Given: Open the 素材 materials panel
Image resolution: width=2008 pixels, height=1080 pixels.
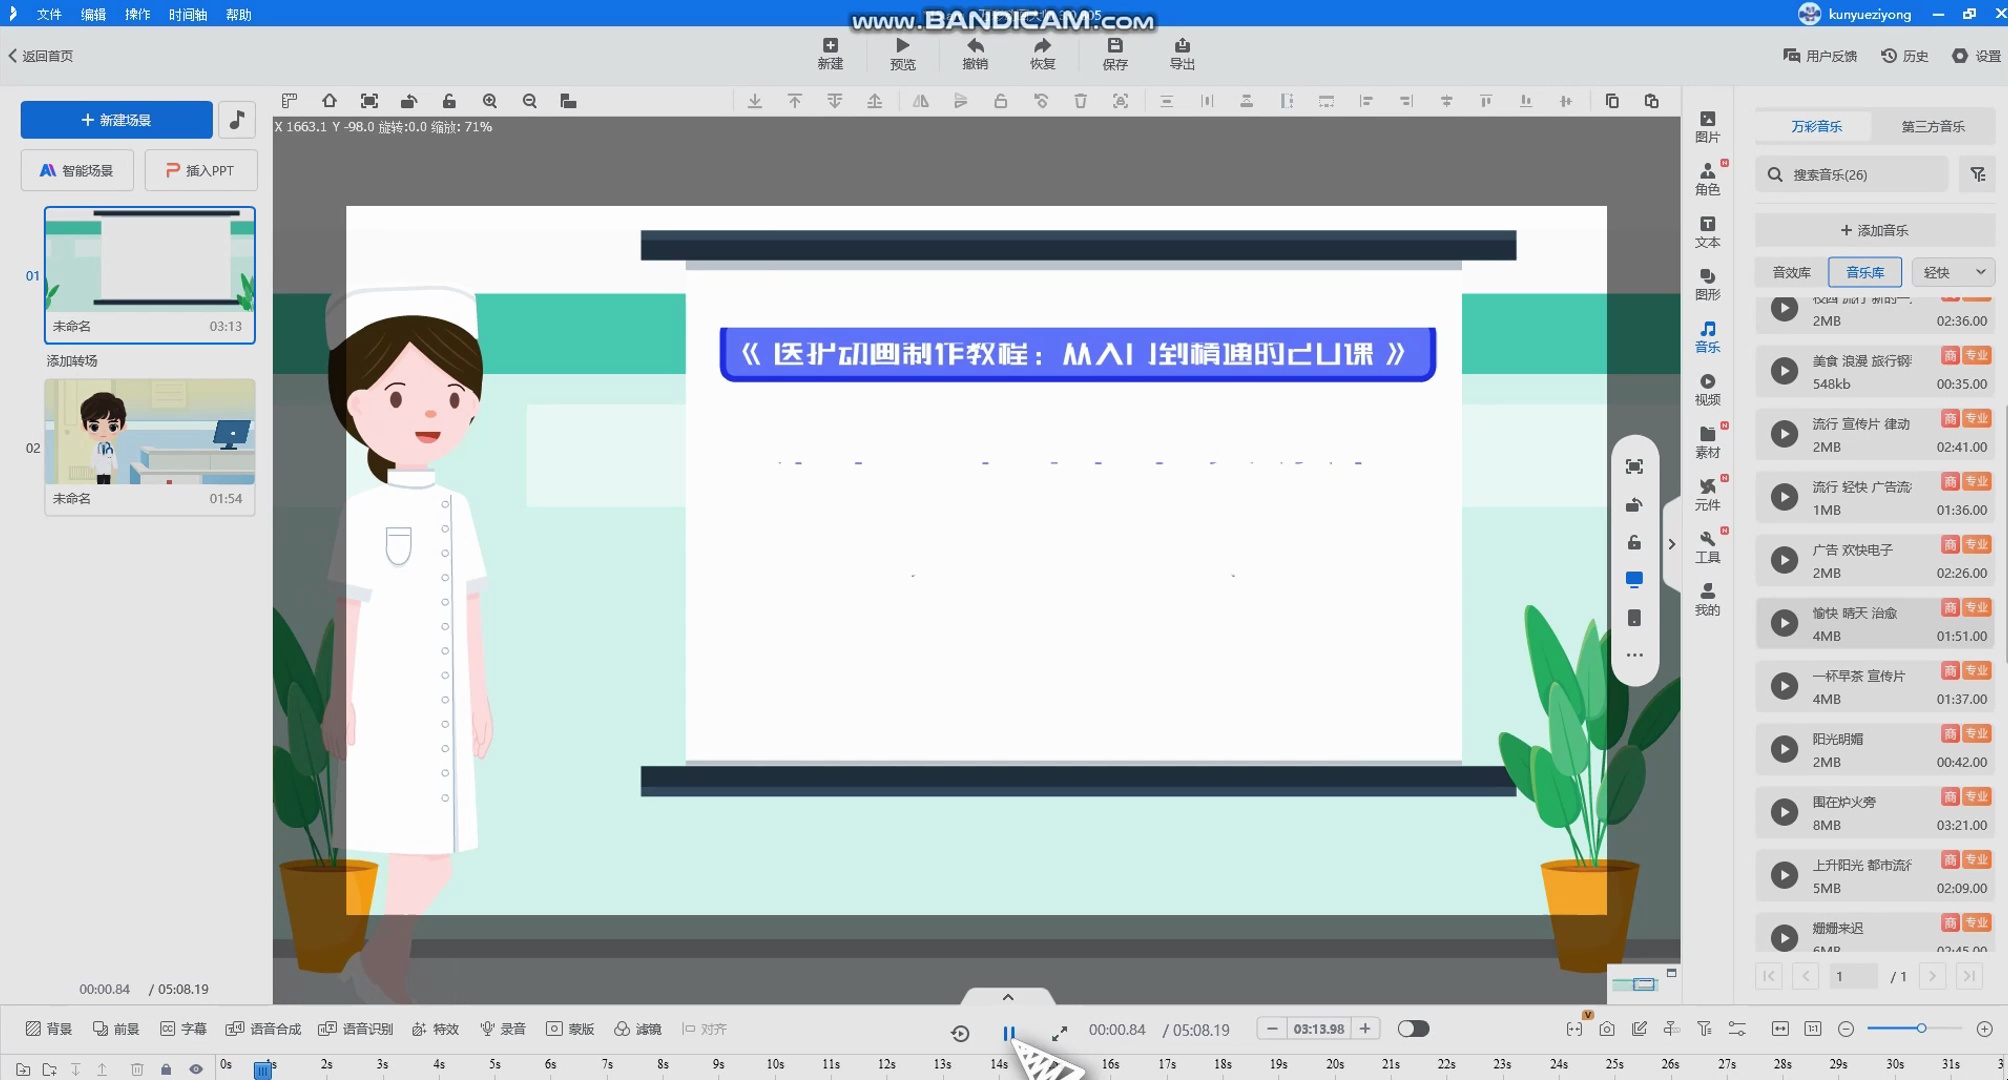Looking at the screenshot, I should (1708, 442).
